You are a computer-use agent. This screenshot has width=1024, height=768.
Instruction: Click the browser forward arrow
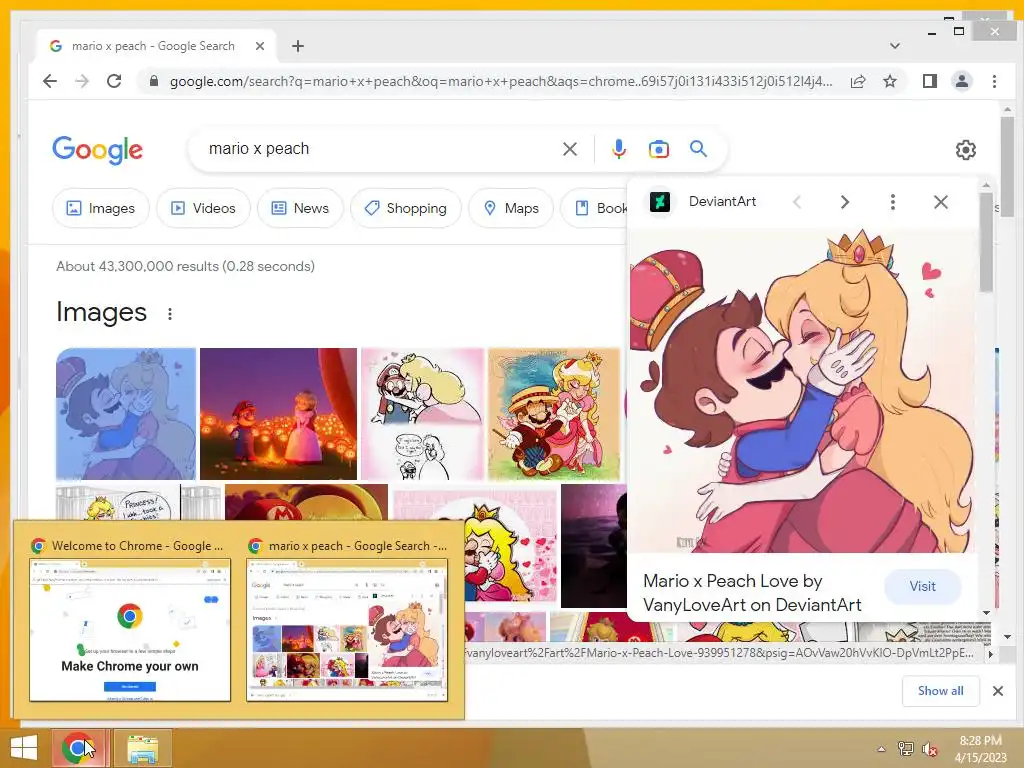click(x=82, y=81)
